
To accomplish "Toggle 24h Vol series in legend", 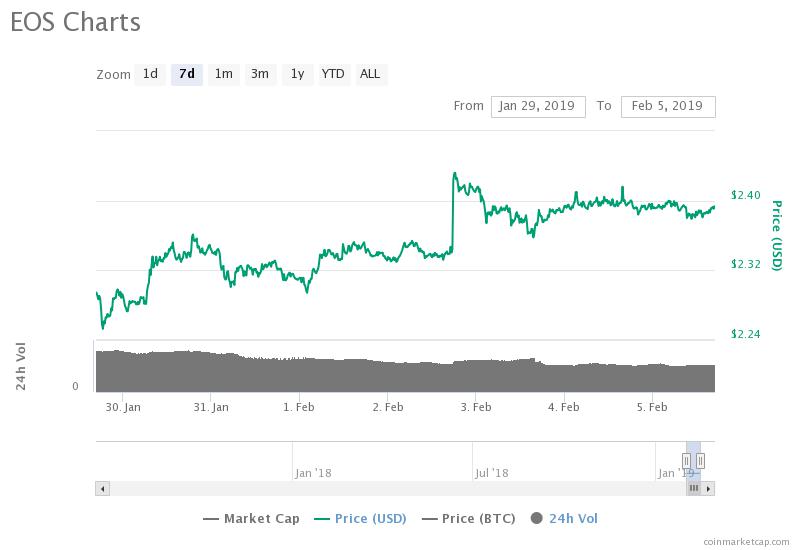I will 564,518.
